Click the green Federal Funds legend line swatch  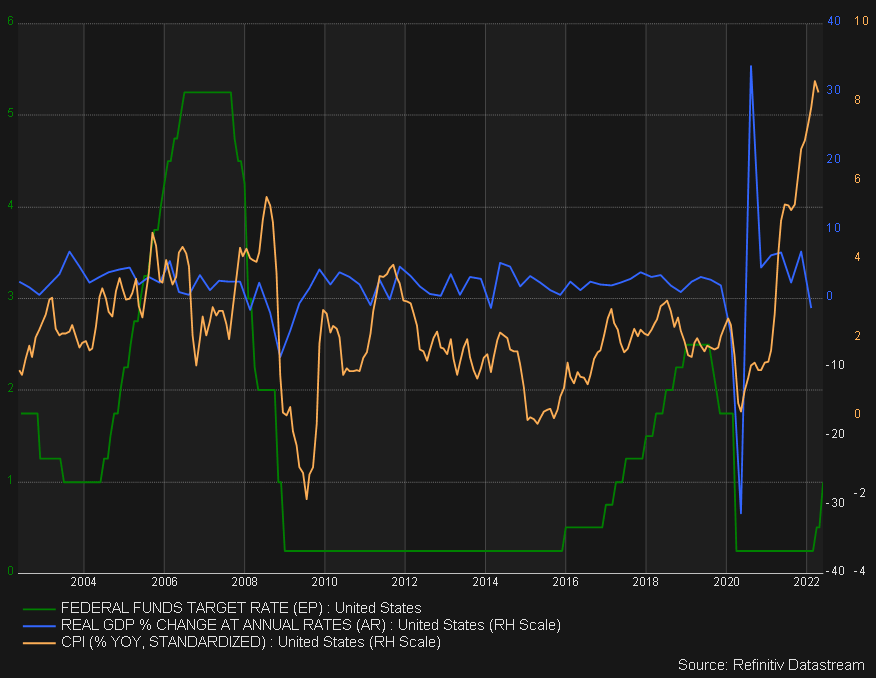pyautogui.click(x=39, y=608)
